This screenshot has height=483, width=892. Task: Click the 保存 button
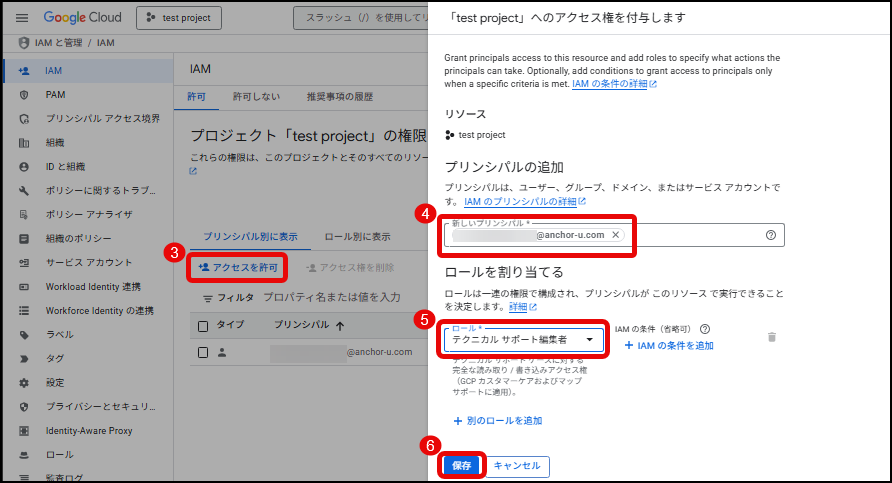[461, 465]
